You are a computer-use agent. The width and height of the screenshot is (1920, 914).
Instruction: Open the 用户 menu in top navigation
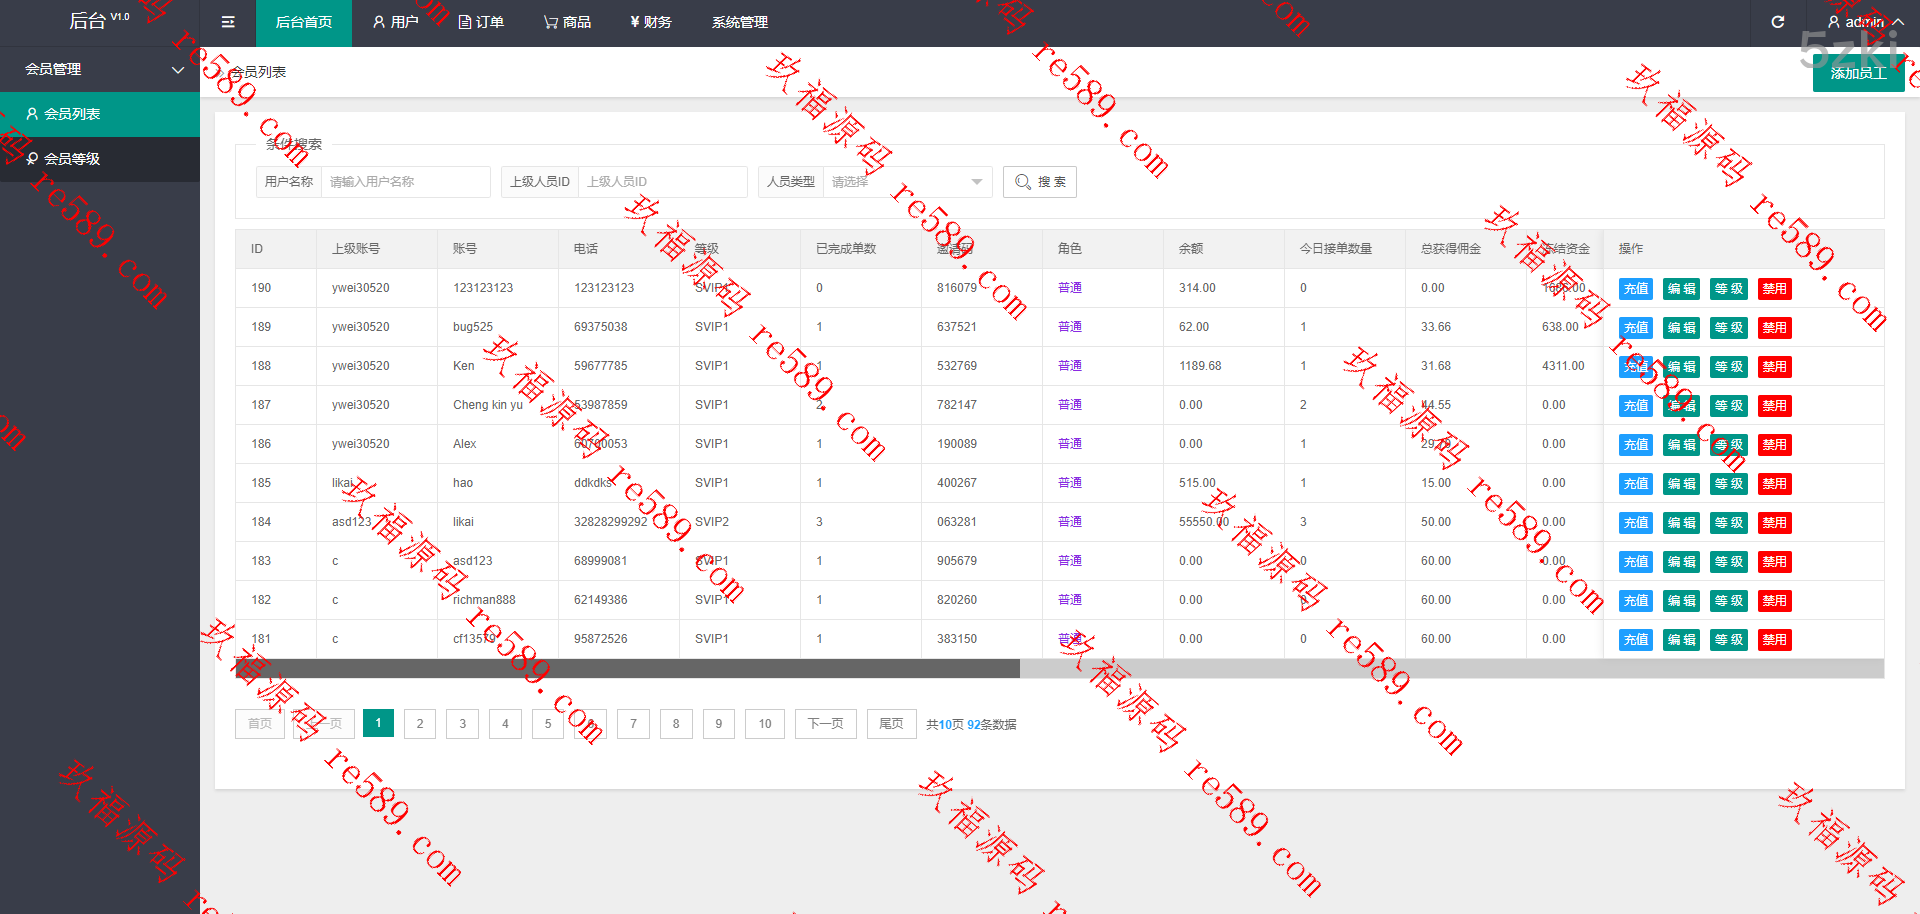tap(395, 22)
